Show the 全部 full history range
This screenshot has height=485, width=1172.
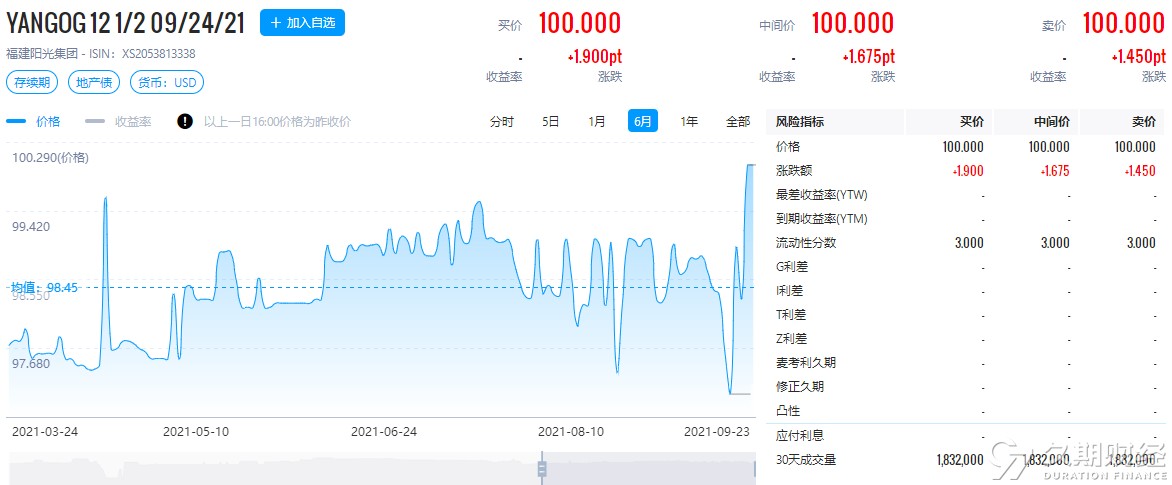(738, 121)
